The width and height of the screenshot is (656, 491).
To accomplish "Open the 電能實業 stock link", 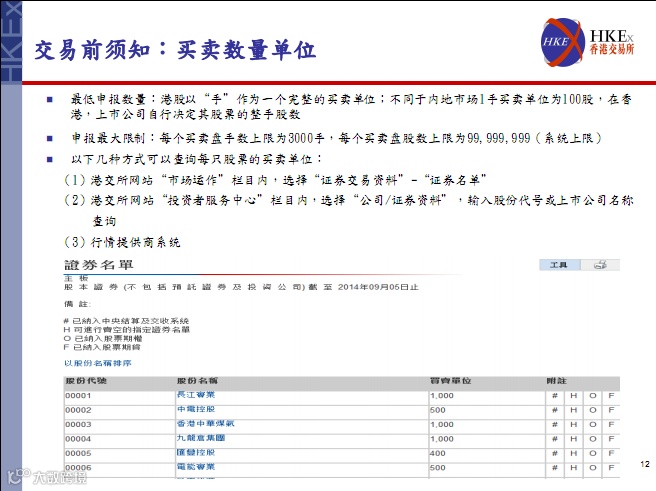I will [196, 466].
